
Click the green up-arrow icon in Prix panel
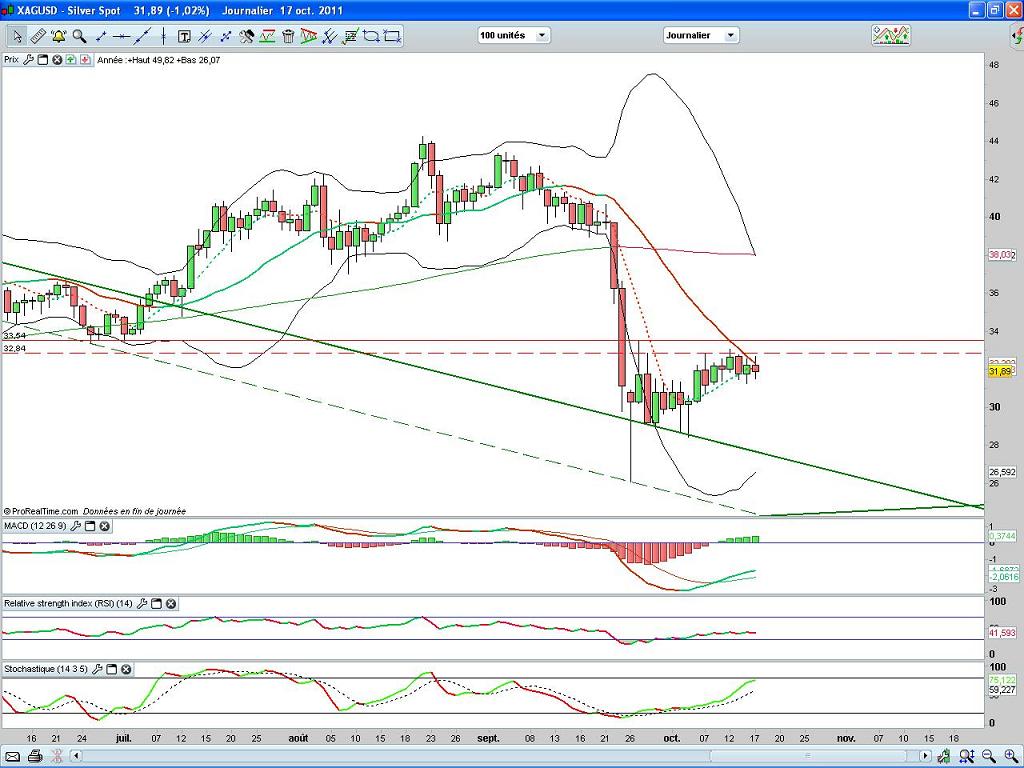click(71, 60)
